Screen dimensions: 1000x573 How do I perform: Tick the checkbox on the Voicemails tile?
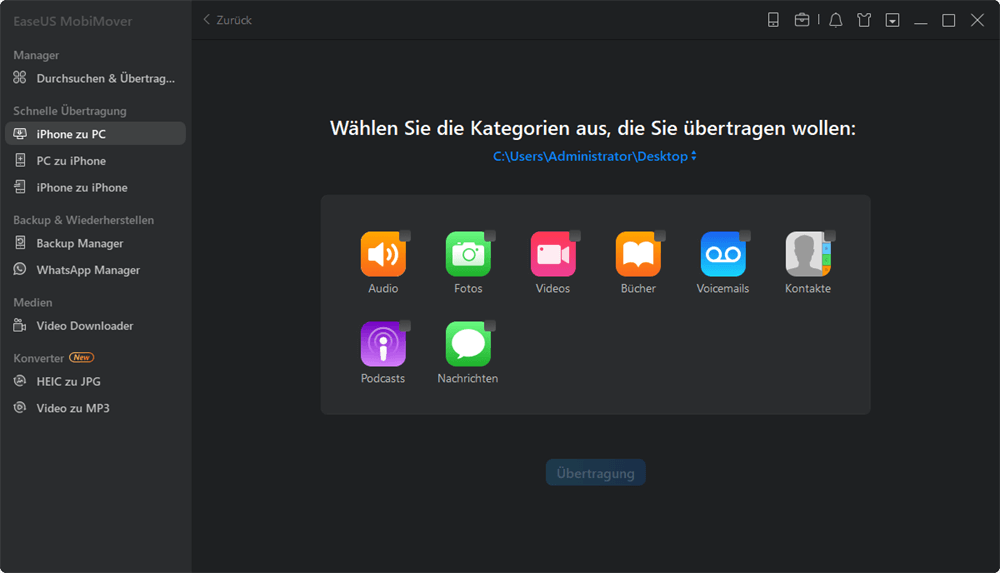pyautogui.click(x=745, y=235)
